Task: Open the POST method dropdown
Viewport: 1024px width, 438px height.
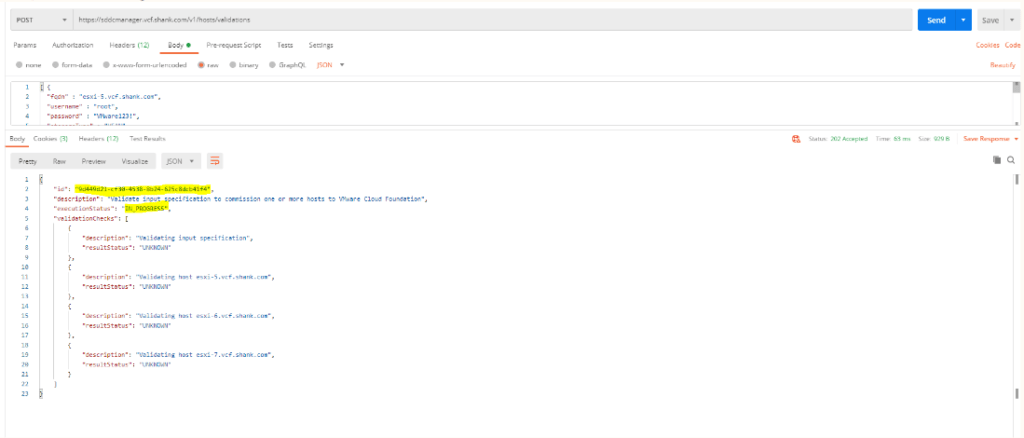Action: pos(40,20)
